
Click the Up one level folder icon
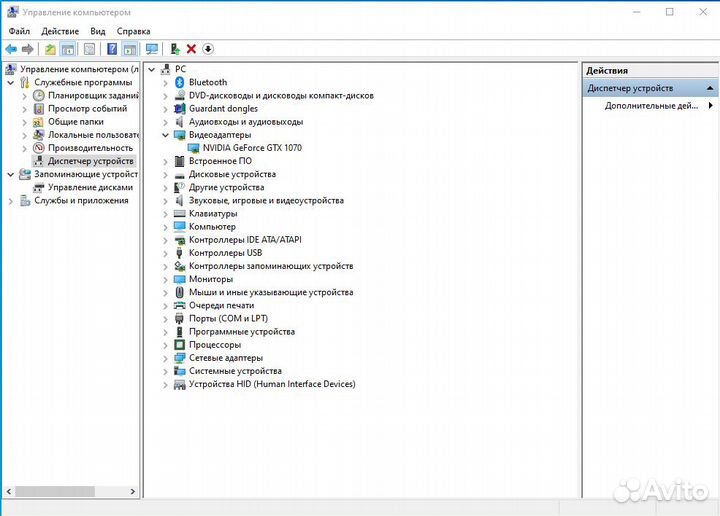[50, 49]
